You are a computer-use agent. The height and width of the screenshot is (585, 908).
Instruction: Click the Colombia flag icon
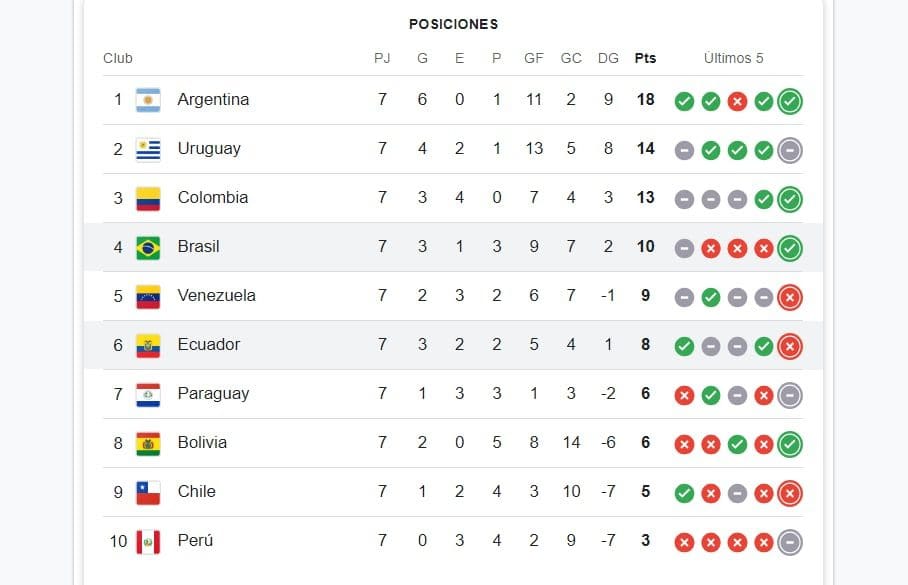click(x=148, y=198)
